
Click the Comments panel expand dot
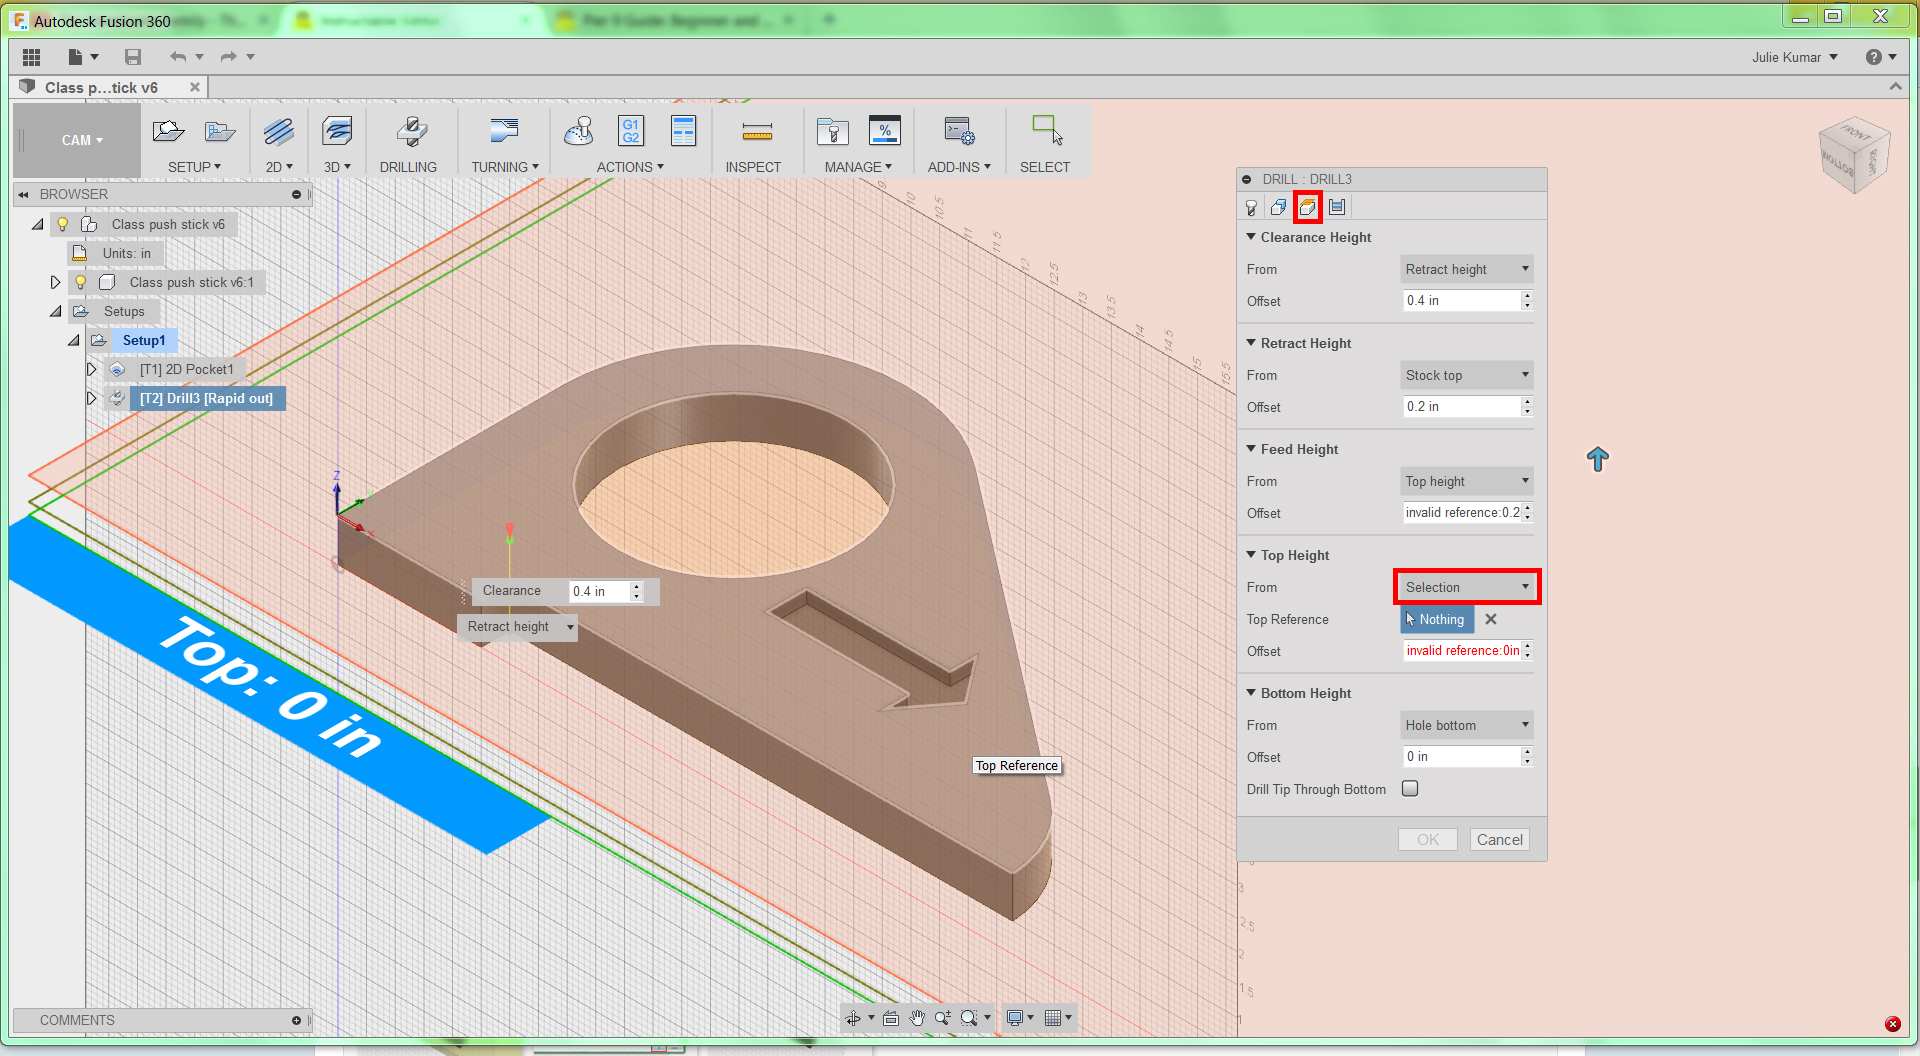click(296, 1020)
